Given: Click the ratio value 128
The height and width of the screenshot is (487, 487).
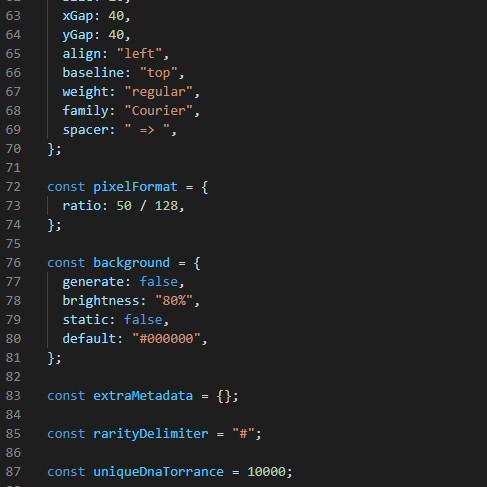Looking at the screenshot, I should [166, 206].
